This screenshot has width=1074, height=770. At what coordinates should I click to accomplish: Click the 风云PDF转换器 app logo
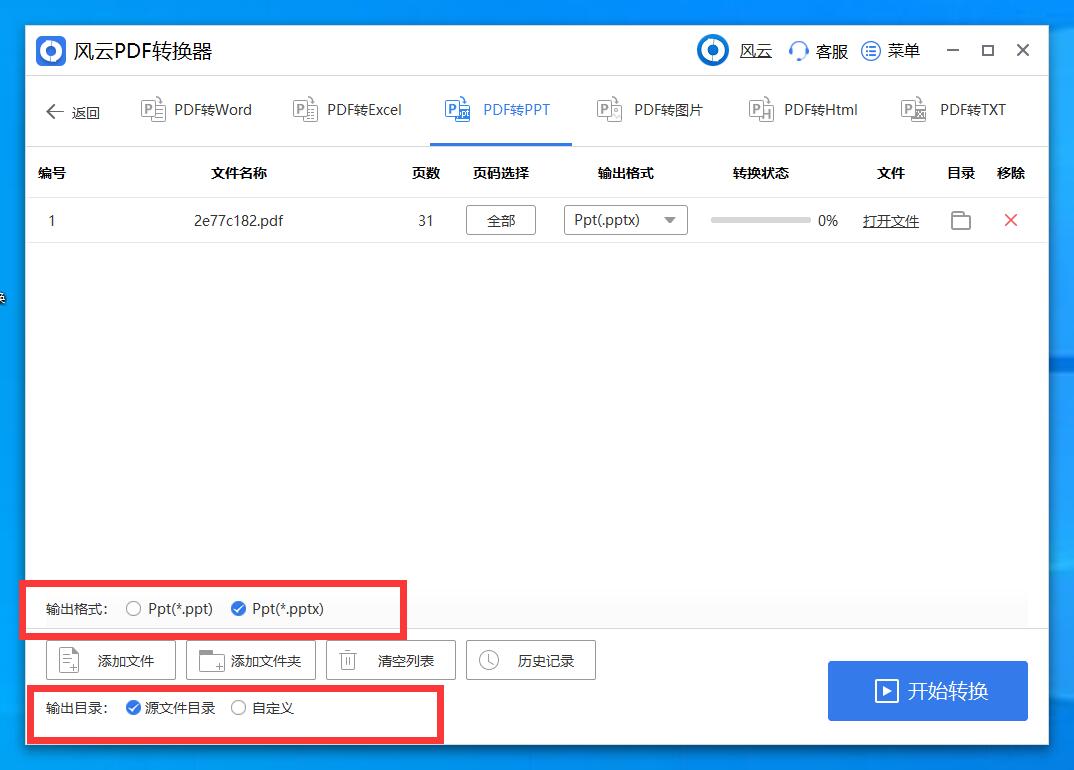coord(51,51)
